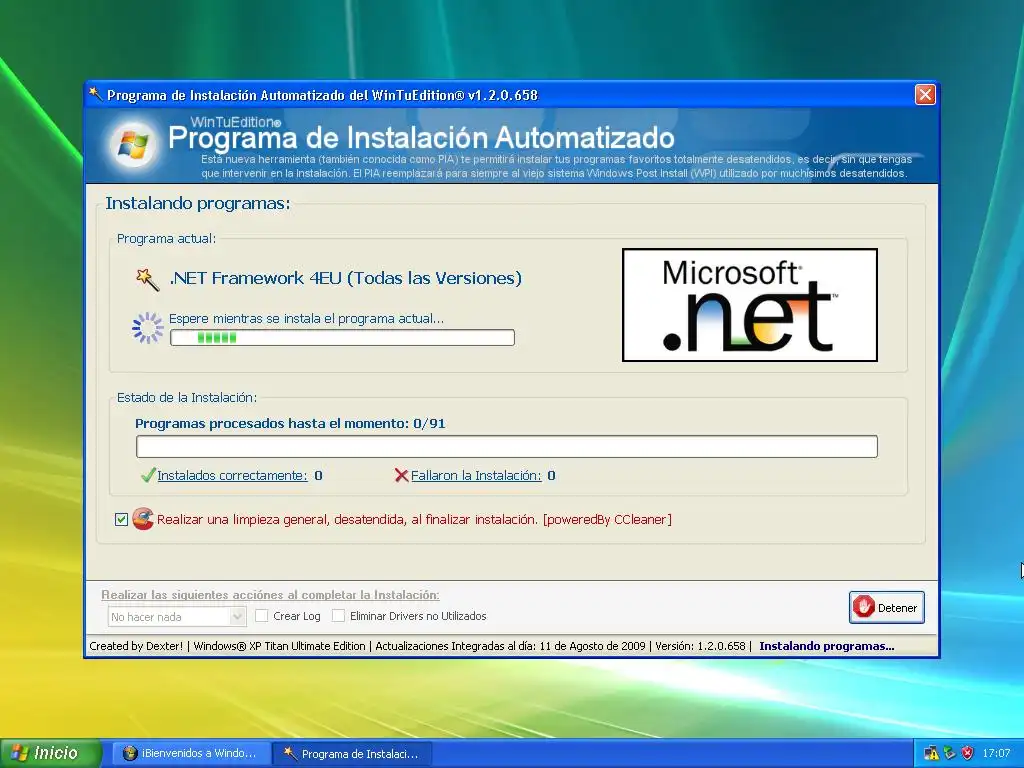This screenshot has height=768, width=1024.
Task: Click the magic wand icon next to .NET Framework
Action: coord(147,280)
